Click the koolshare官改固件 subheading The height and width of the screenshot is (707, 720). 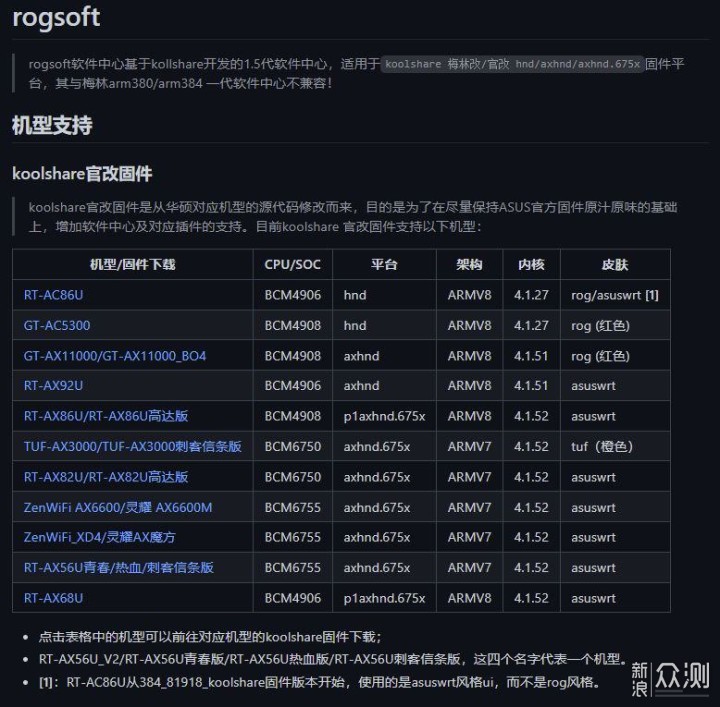pyautogui.click(x=82, y=174)
